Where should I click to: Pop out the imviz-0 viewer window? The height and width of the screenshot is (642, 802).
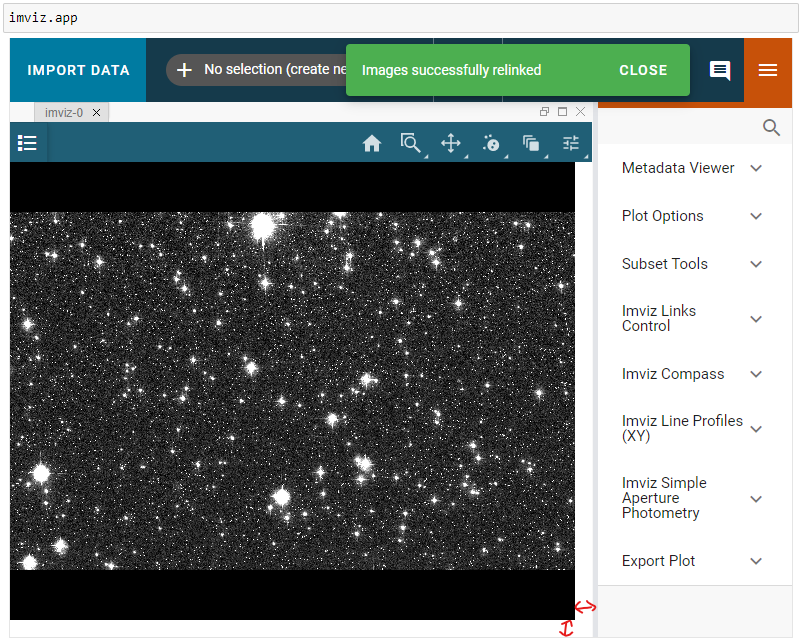pos(544,112)
